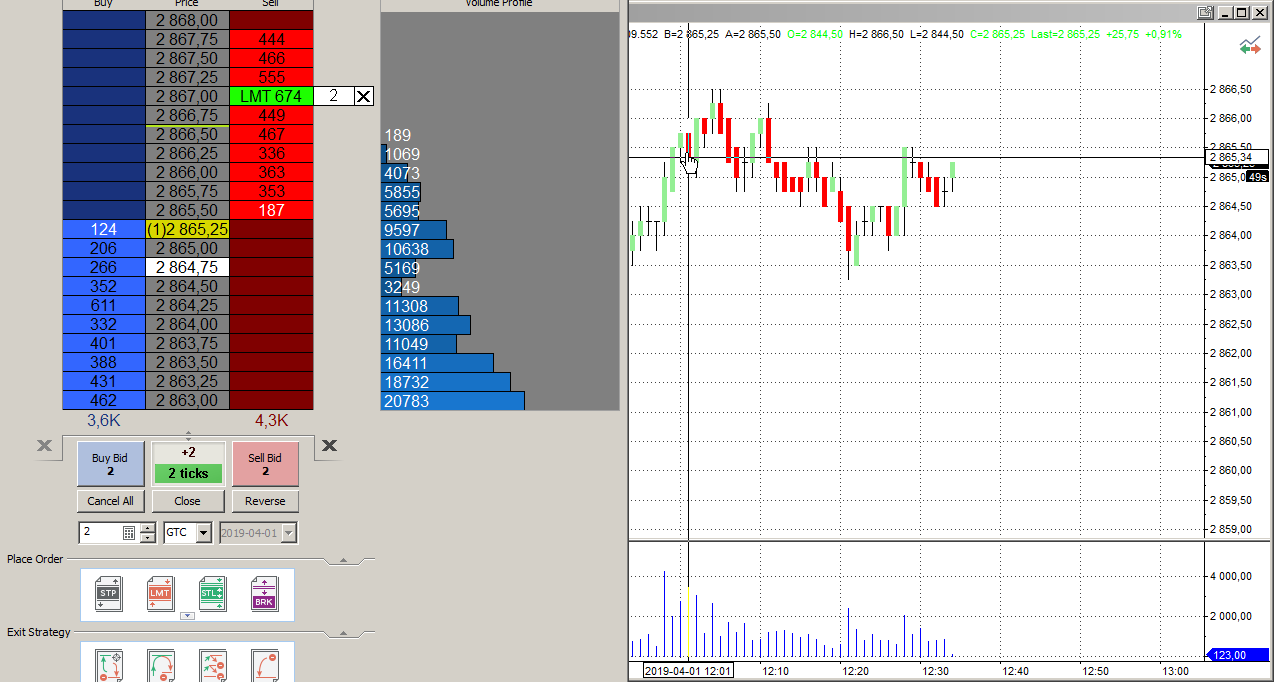
Task: Click the price cell 2 868,00
Action: 187,20
